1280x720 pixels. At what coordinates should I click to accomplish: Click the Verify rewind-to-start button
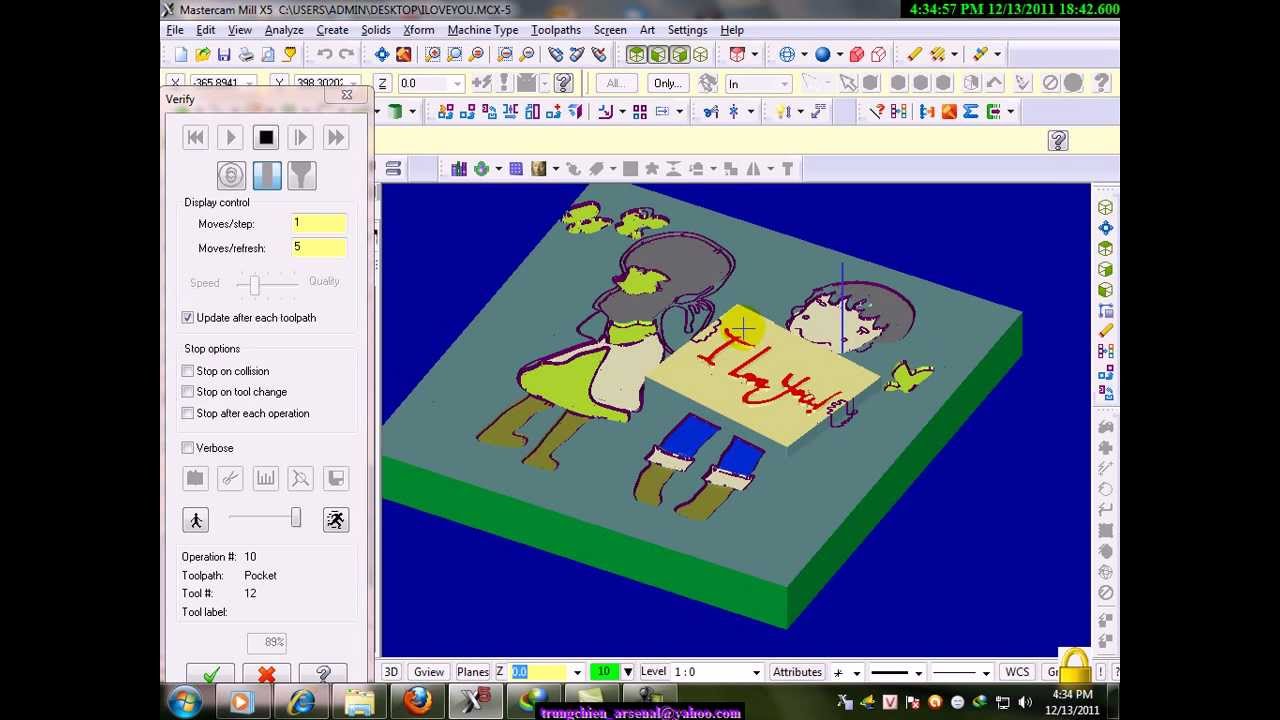coord(195,138)
